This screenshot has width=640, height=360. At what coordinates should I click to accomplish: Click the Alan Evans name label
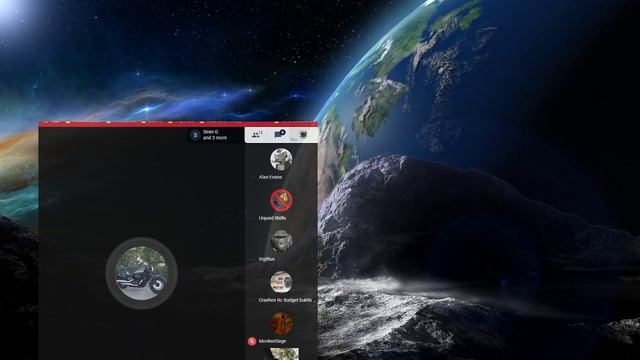coord(270,177)
